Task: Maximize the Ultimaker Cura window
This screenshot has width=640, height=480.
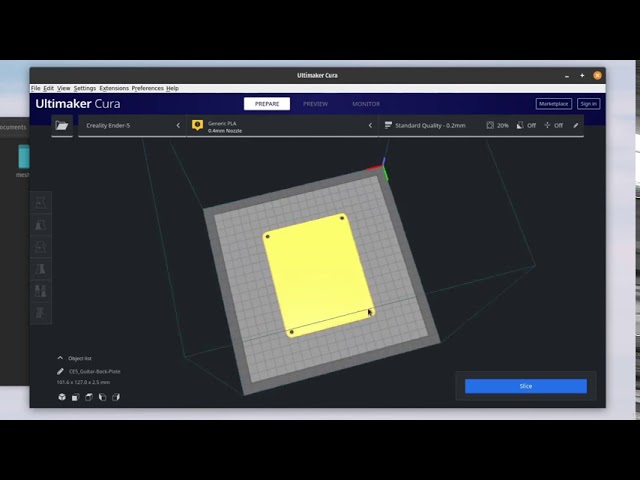Action: [x=582, y=76]
